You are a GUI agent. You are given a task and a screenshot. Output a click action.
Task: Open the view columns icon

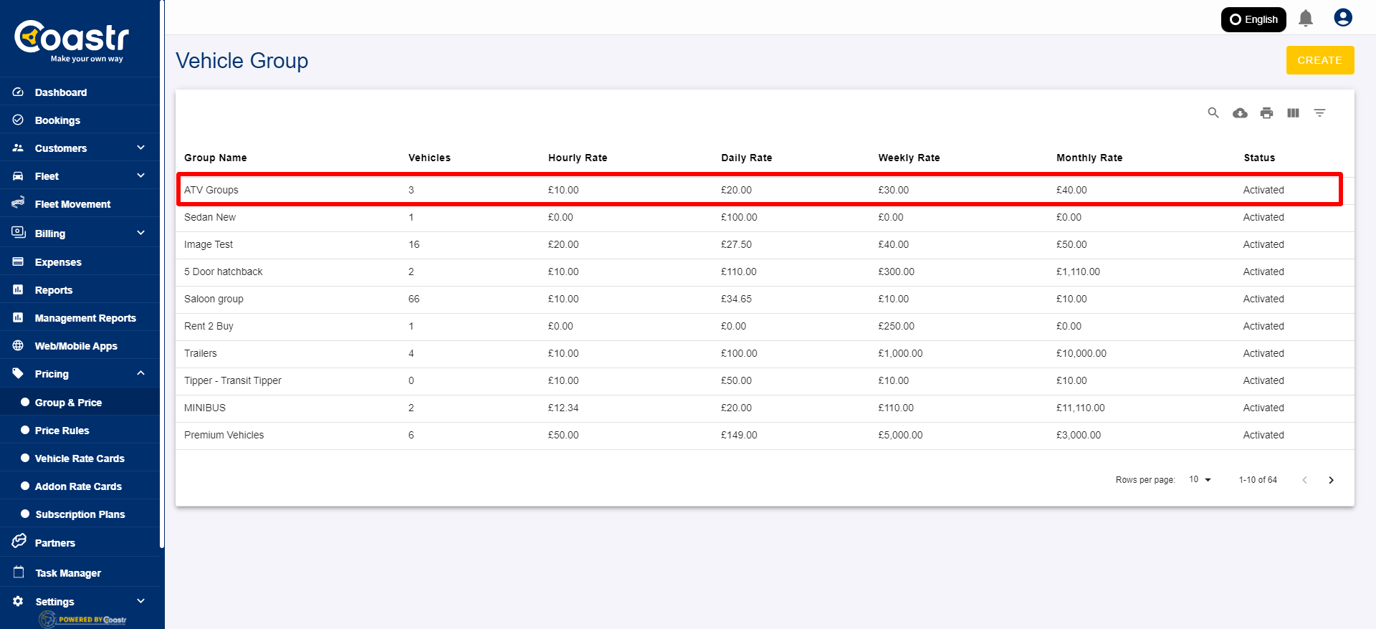[1293, 113]
